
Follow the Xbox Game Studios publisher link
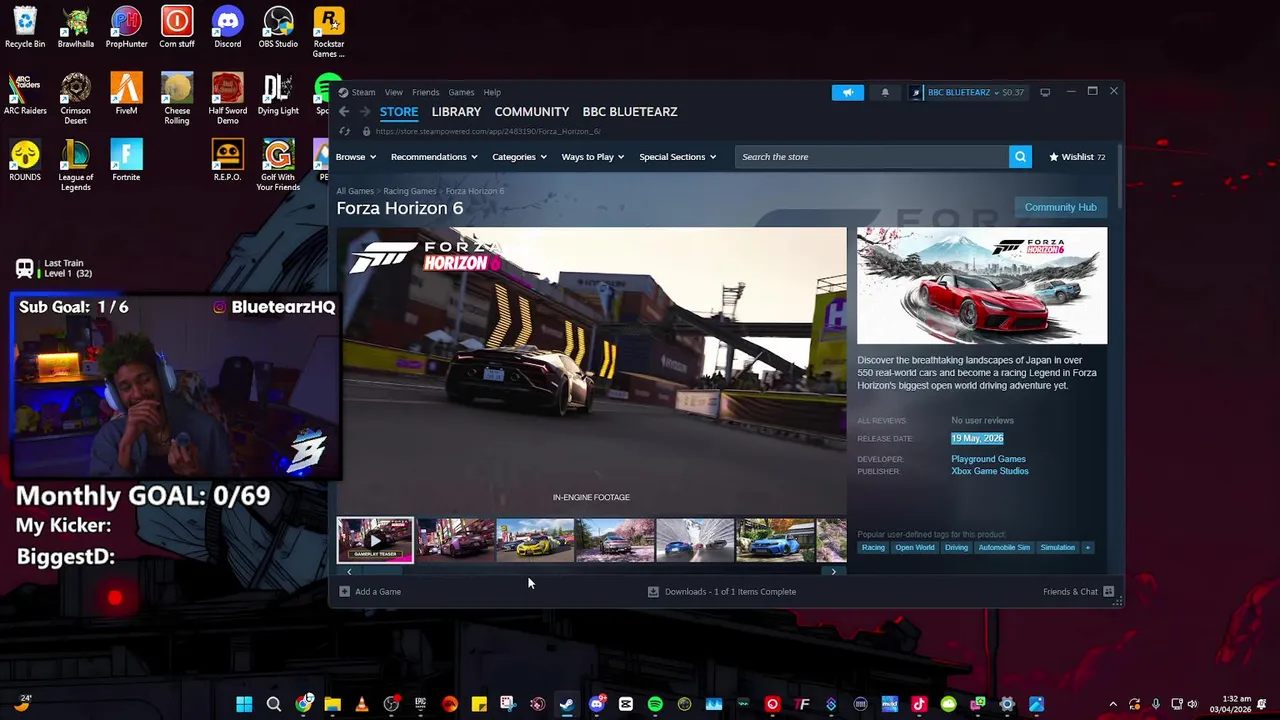point(990,471)
